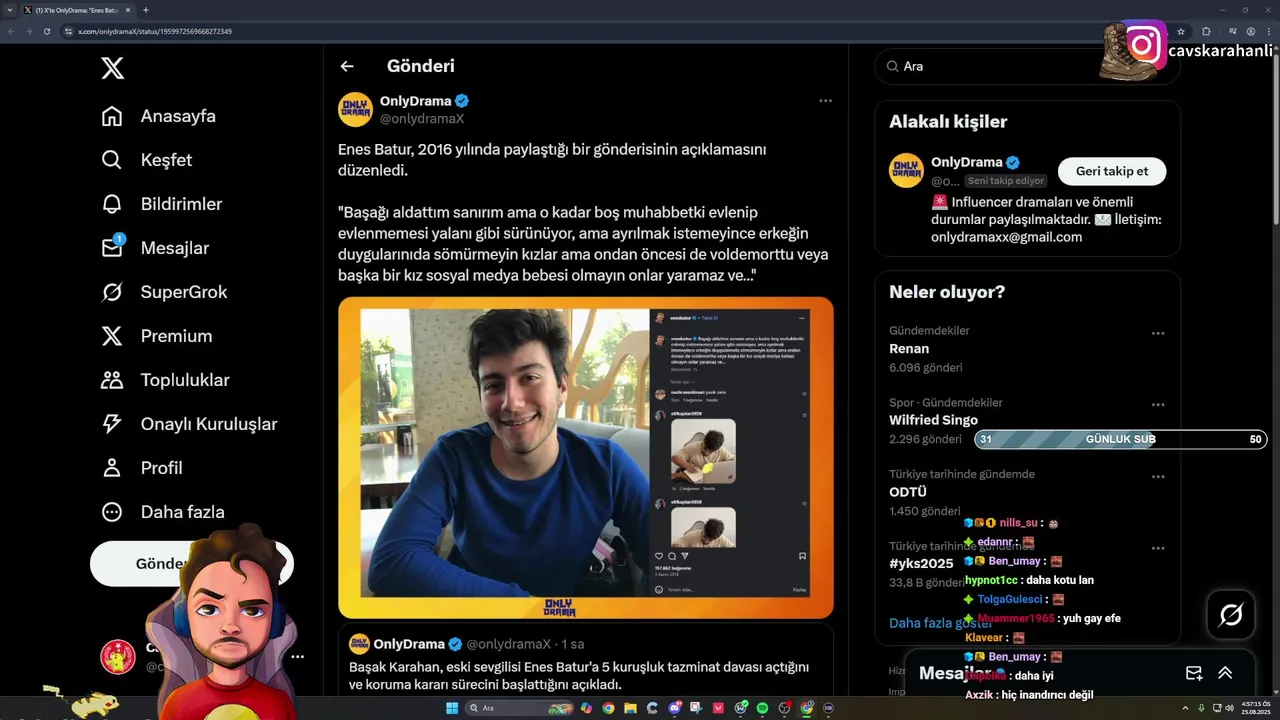Open the Windows Start menu
1280x720 pixels.
coord(452,708)
